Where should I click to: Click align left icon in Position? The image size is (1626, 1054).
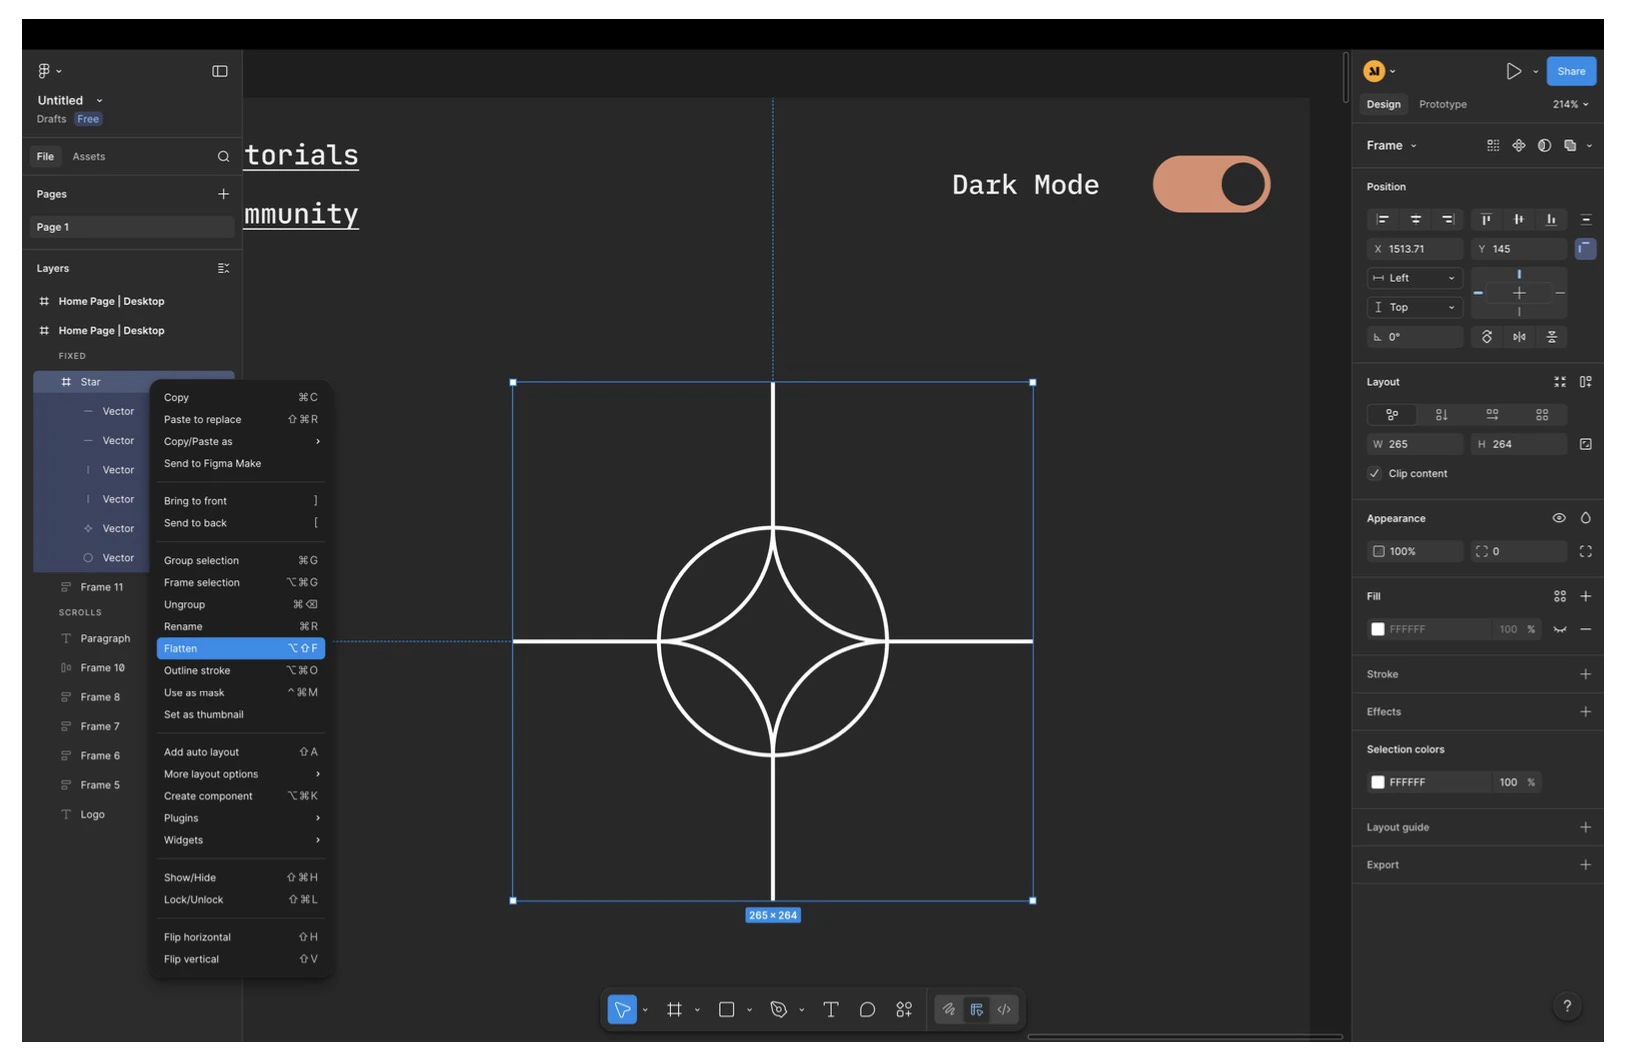pyautogui.click(x=1383, y=219)
